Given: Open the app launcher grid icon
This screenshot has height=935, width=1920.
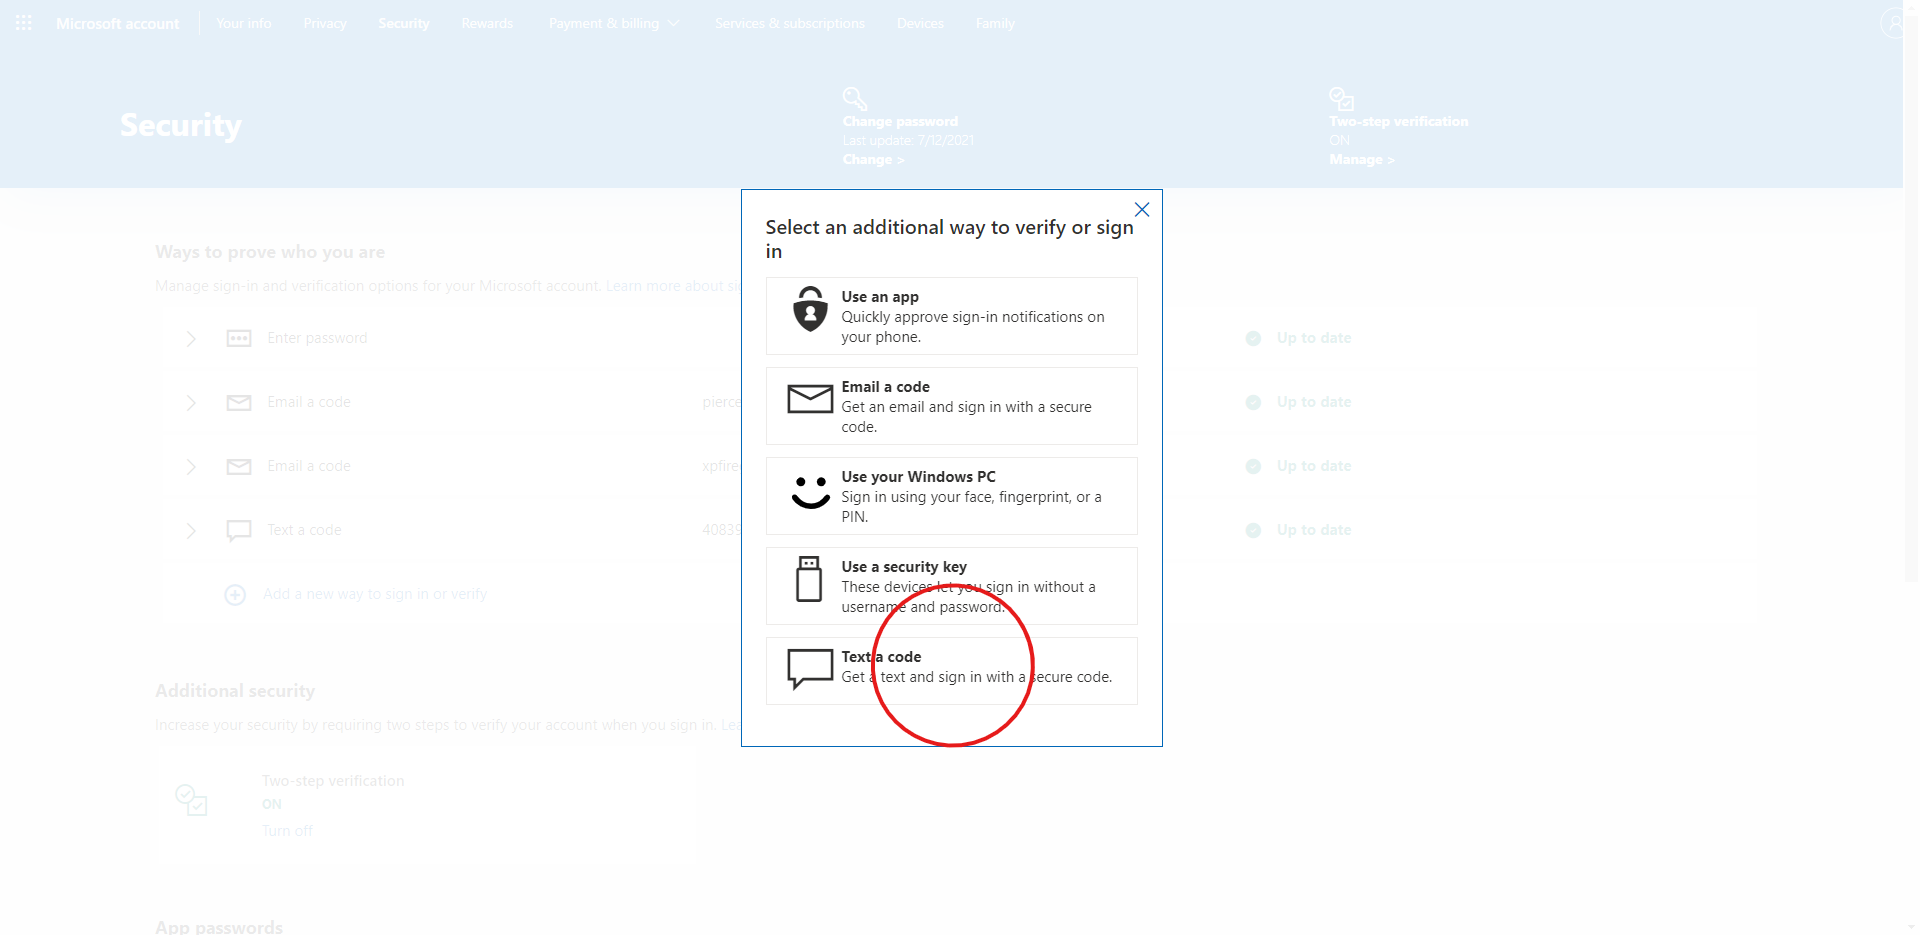Looking at the screenshot, I should pyautogui.click(x=24, y=23).
